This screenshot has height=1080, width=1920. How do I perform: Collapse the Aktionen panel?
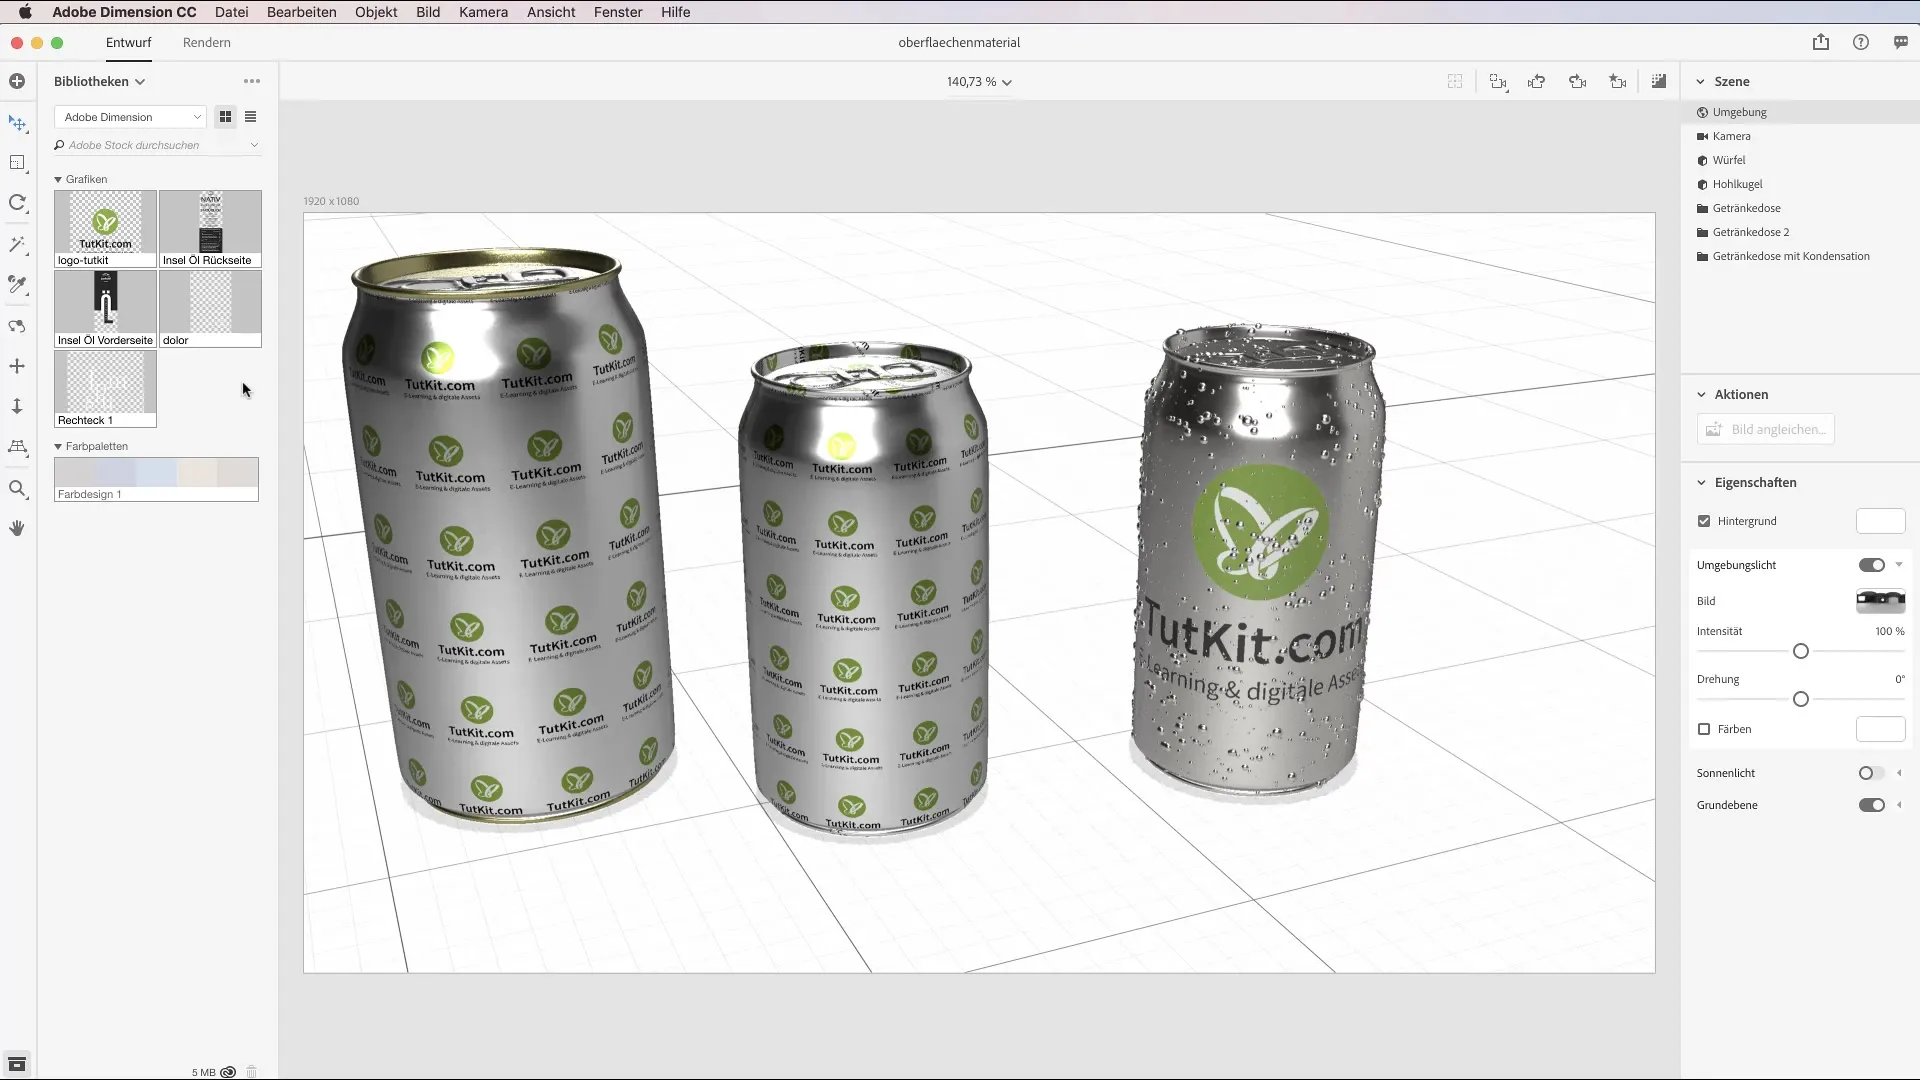click(x=1701, y=394)
